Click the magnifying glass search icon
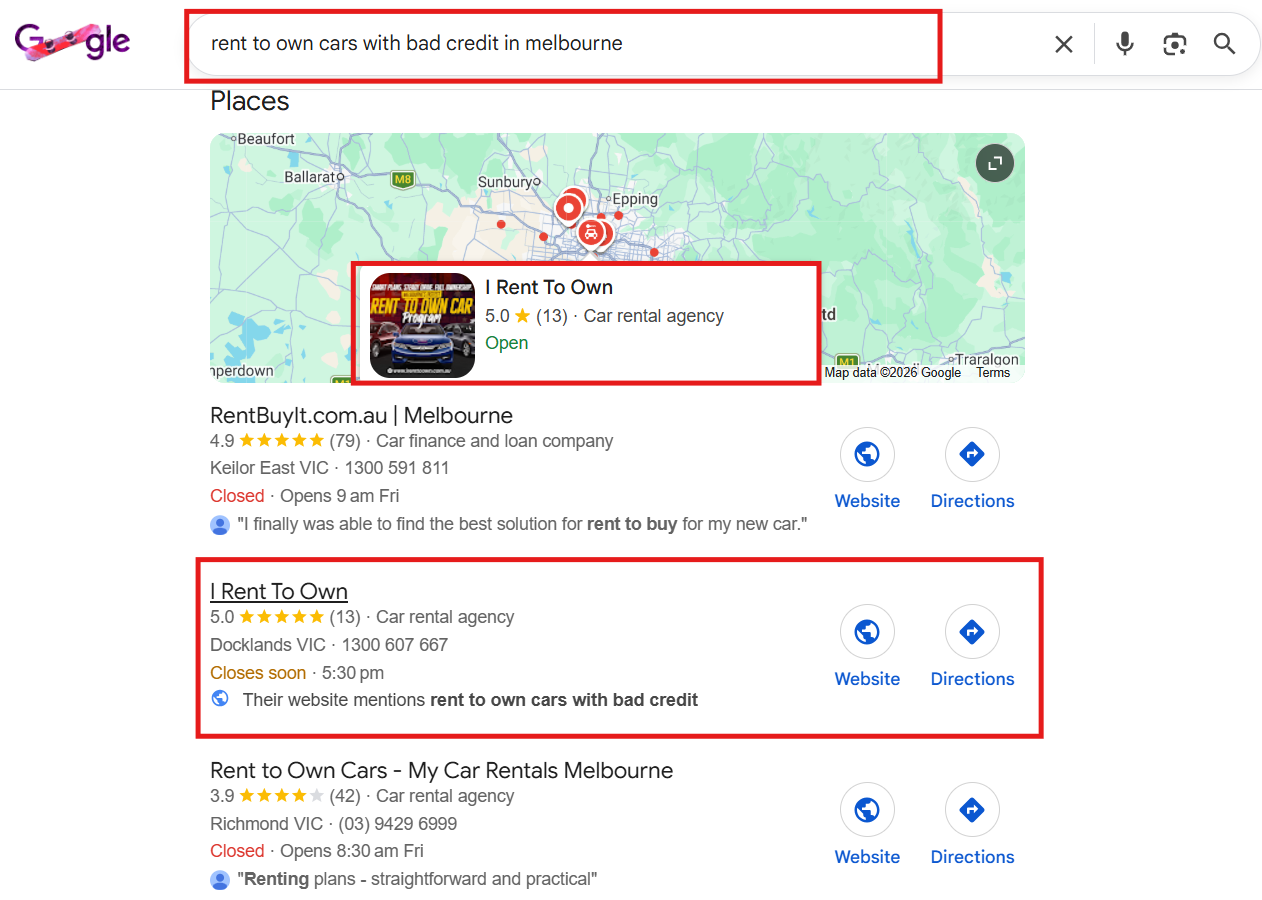The image size is (1262, 900). [x=1225, y=44]
